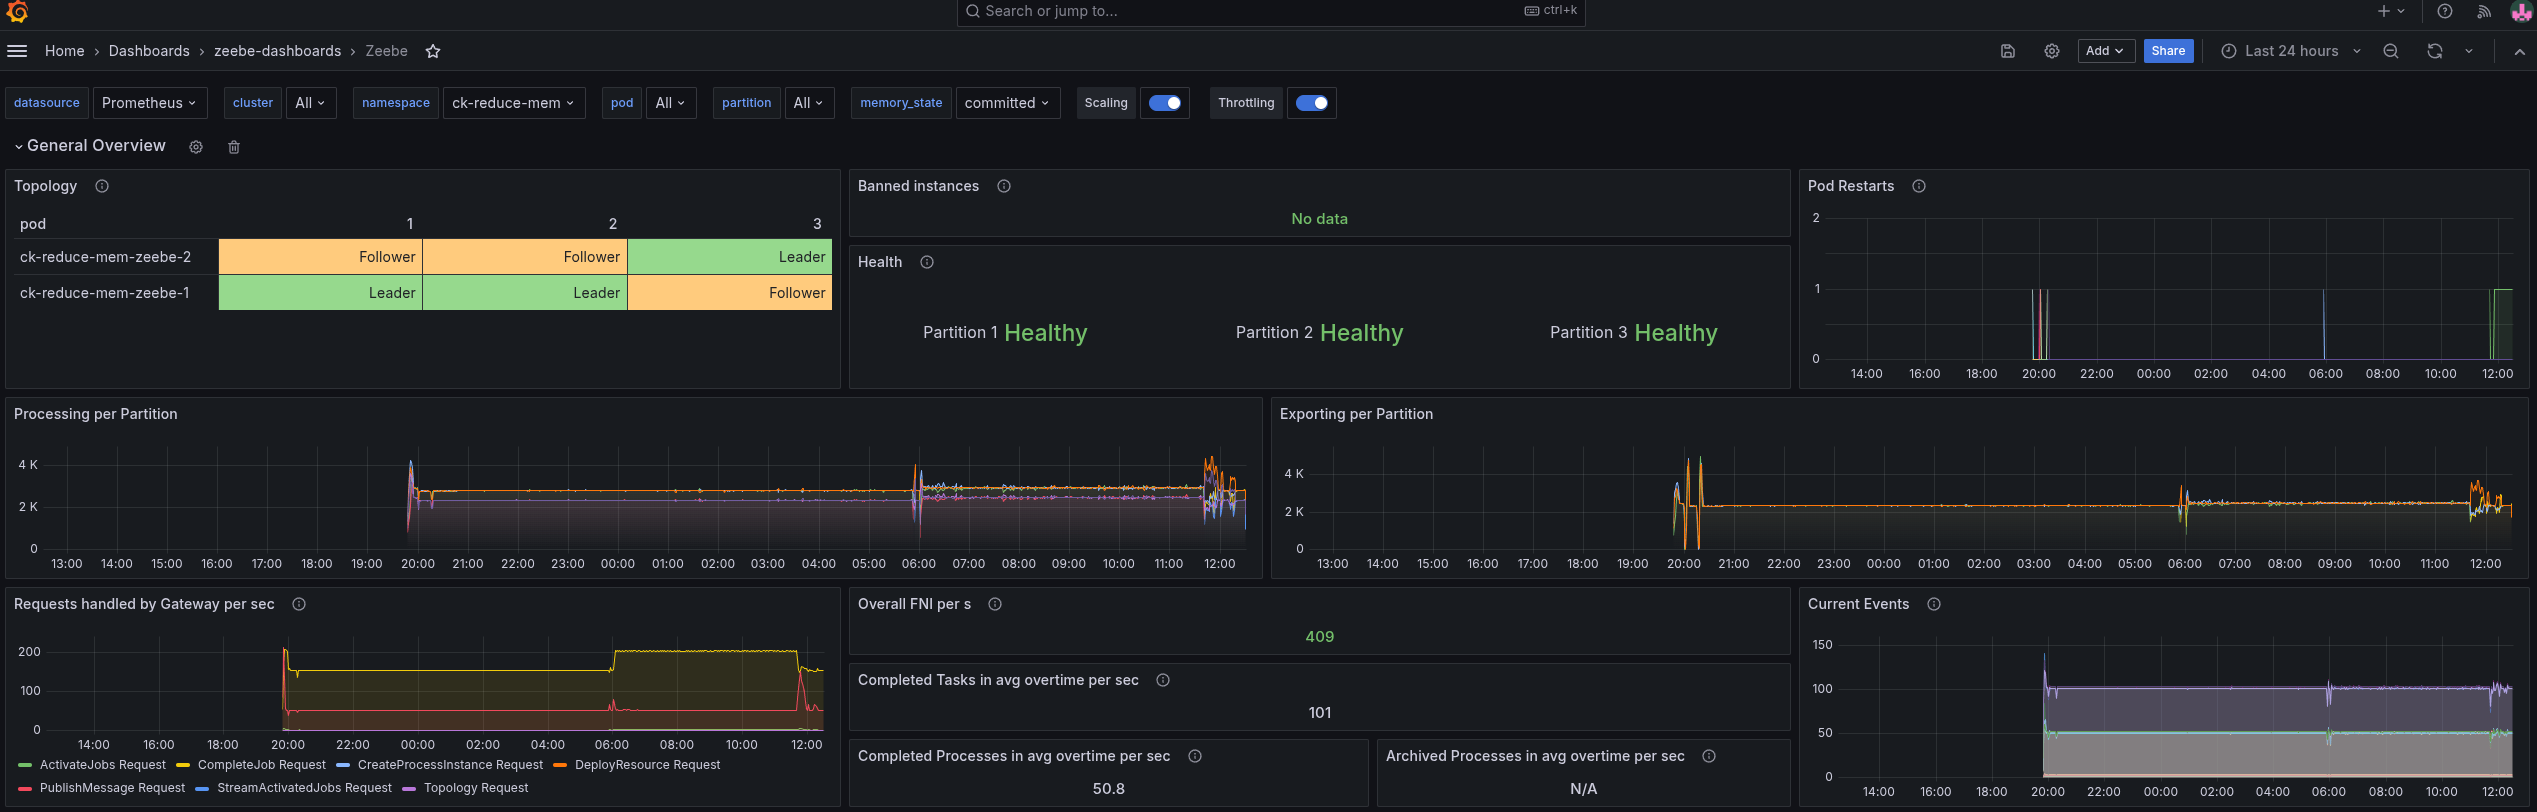2537x812 pixels.
Task: Open Topology panel title
Action: [45, 186]
